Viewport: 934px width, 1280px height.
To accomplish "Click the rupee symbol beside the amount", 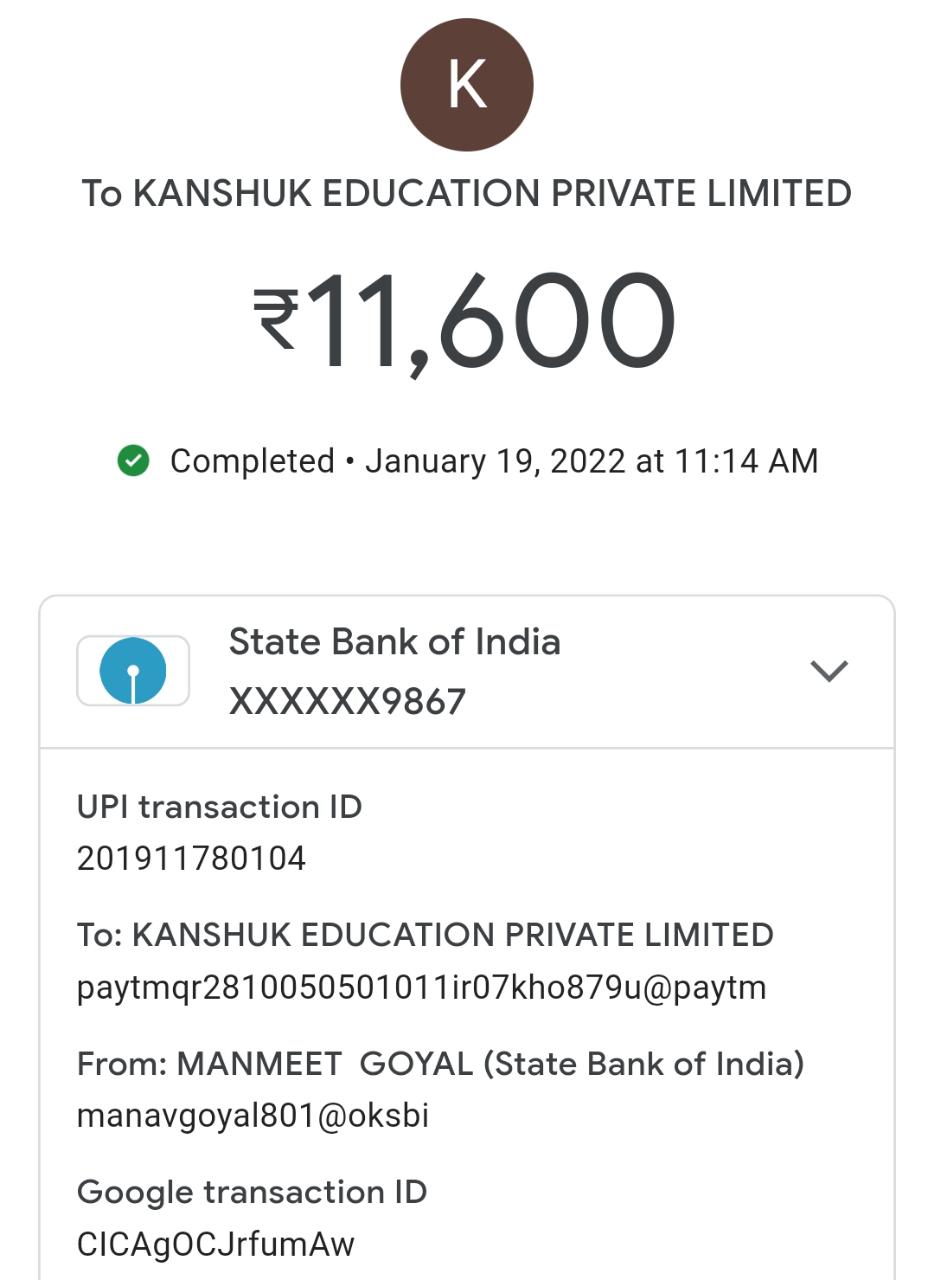I will (x=276, y=319).
